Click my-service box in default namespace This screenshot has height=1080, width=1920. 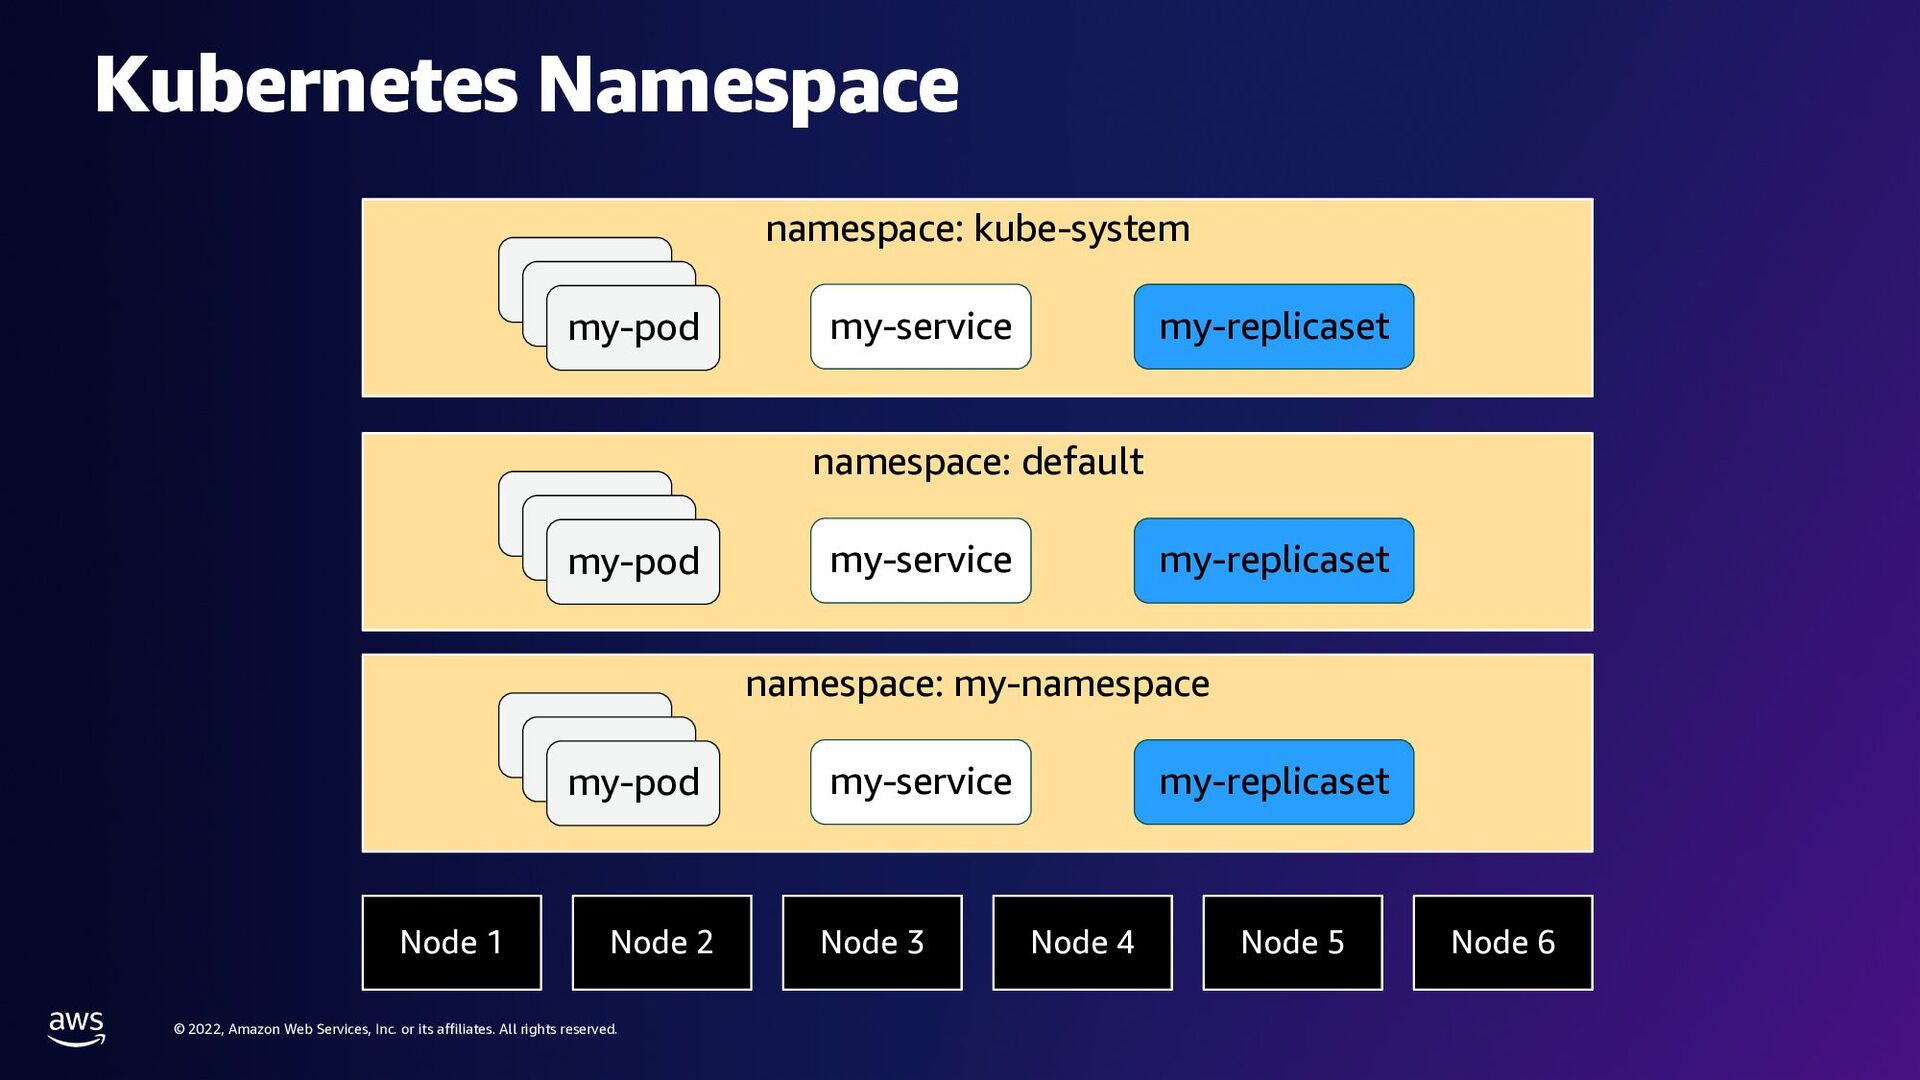coord(920,560)
